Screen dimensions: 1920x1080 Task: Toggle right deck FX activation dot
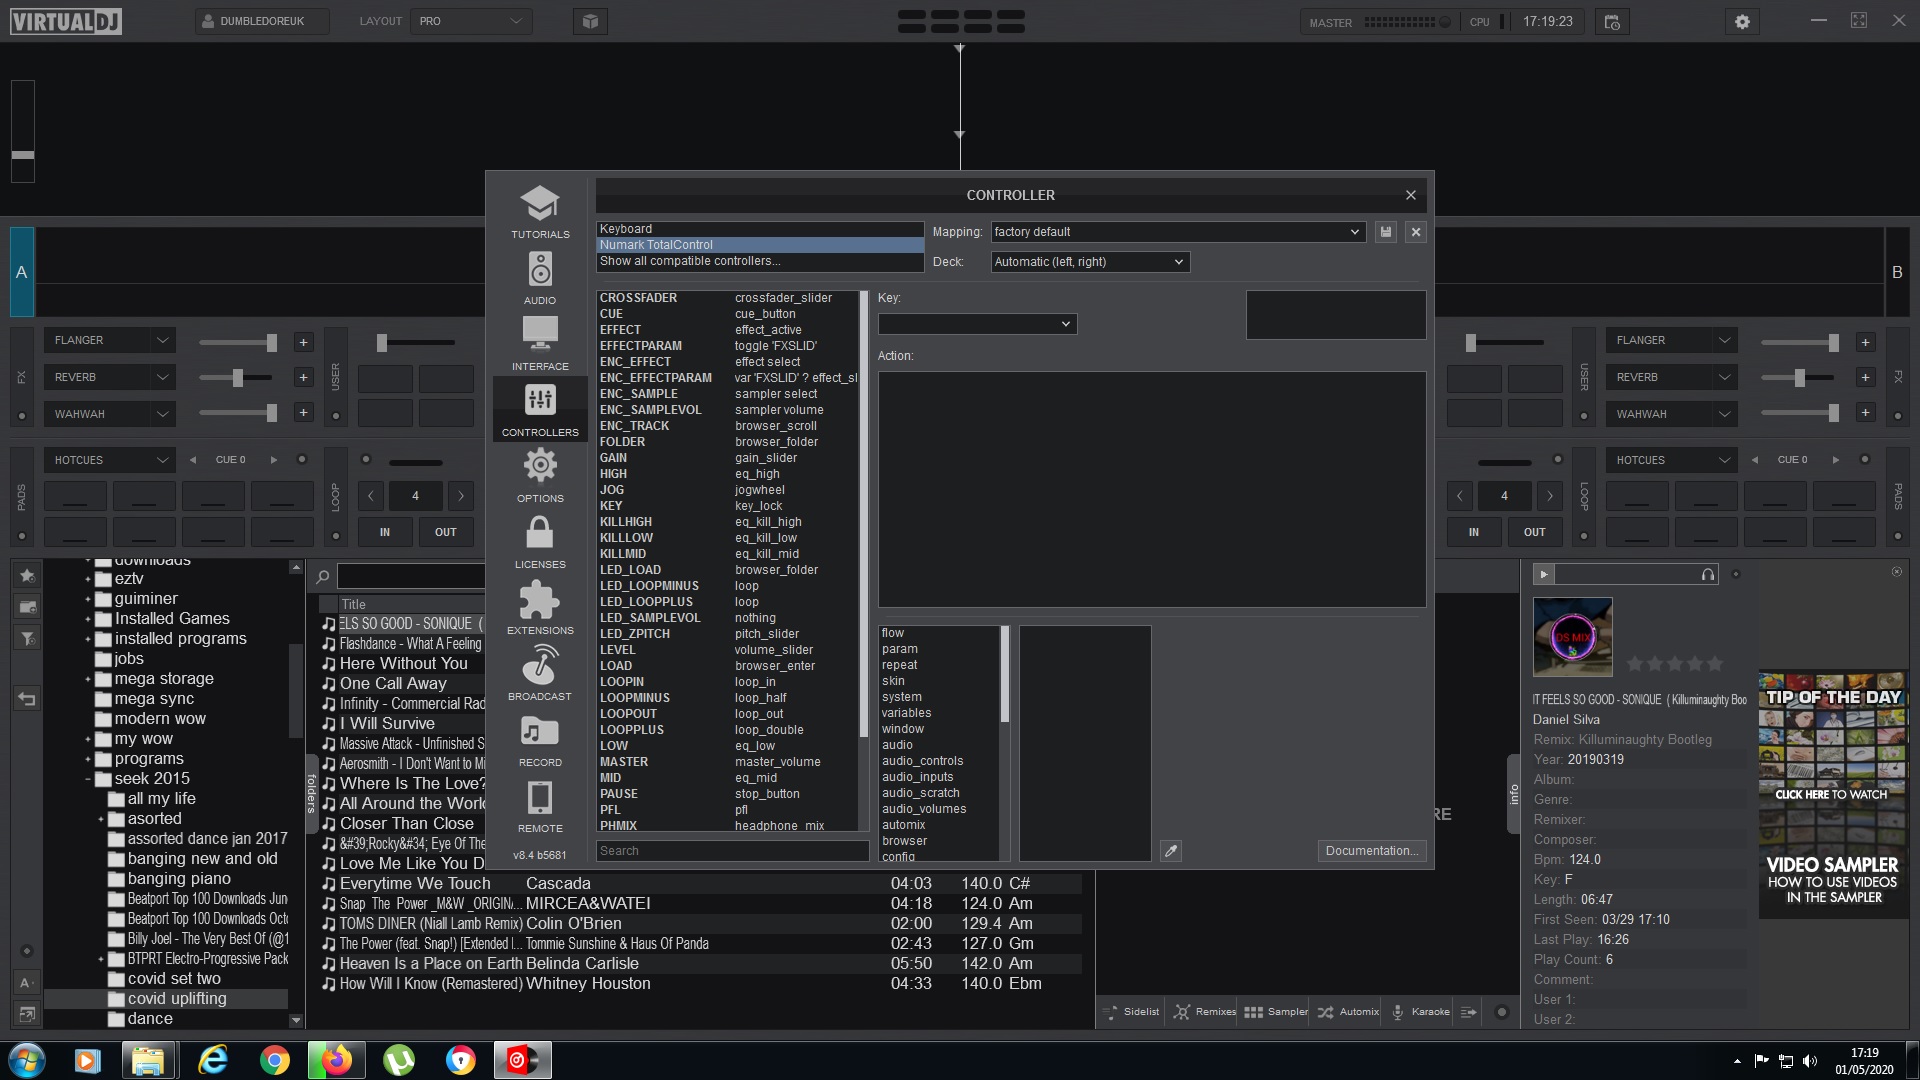[x=1897, y=416]
